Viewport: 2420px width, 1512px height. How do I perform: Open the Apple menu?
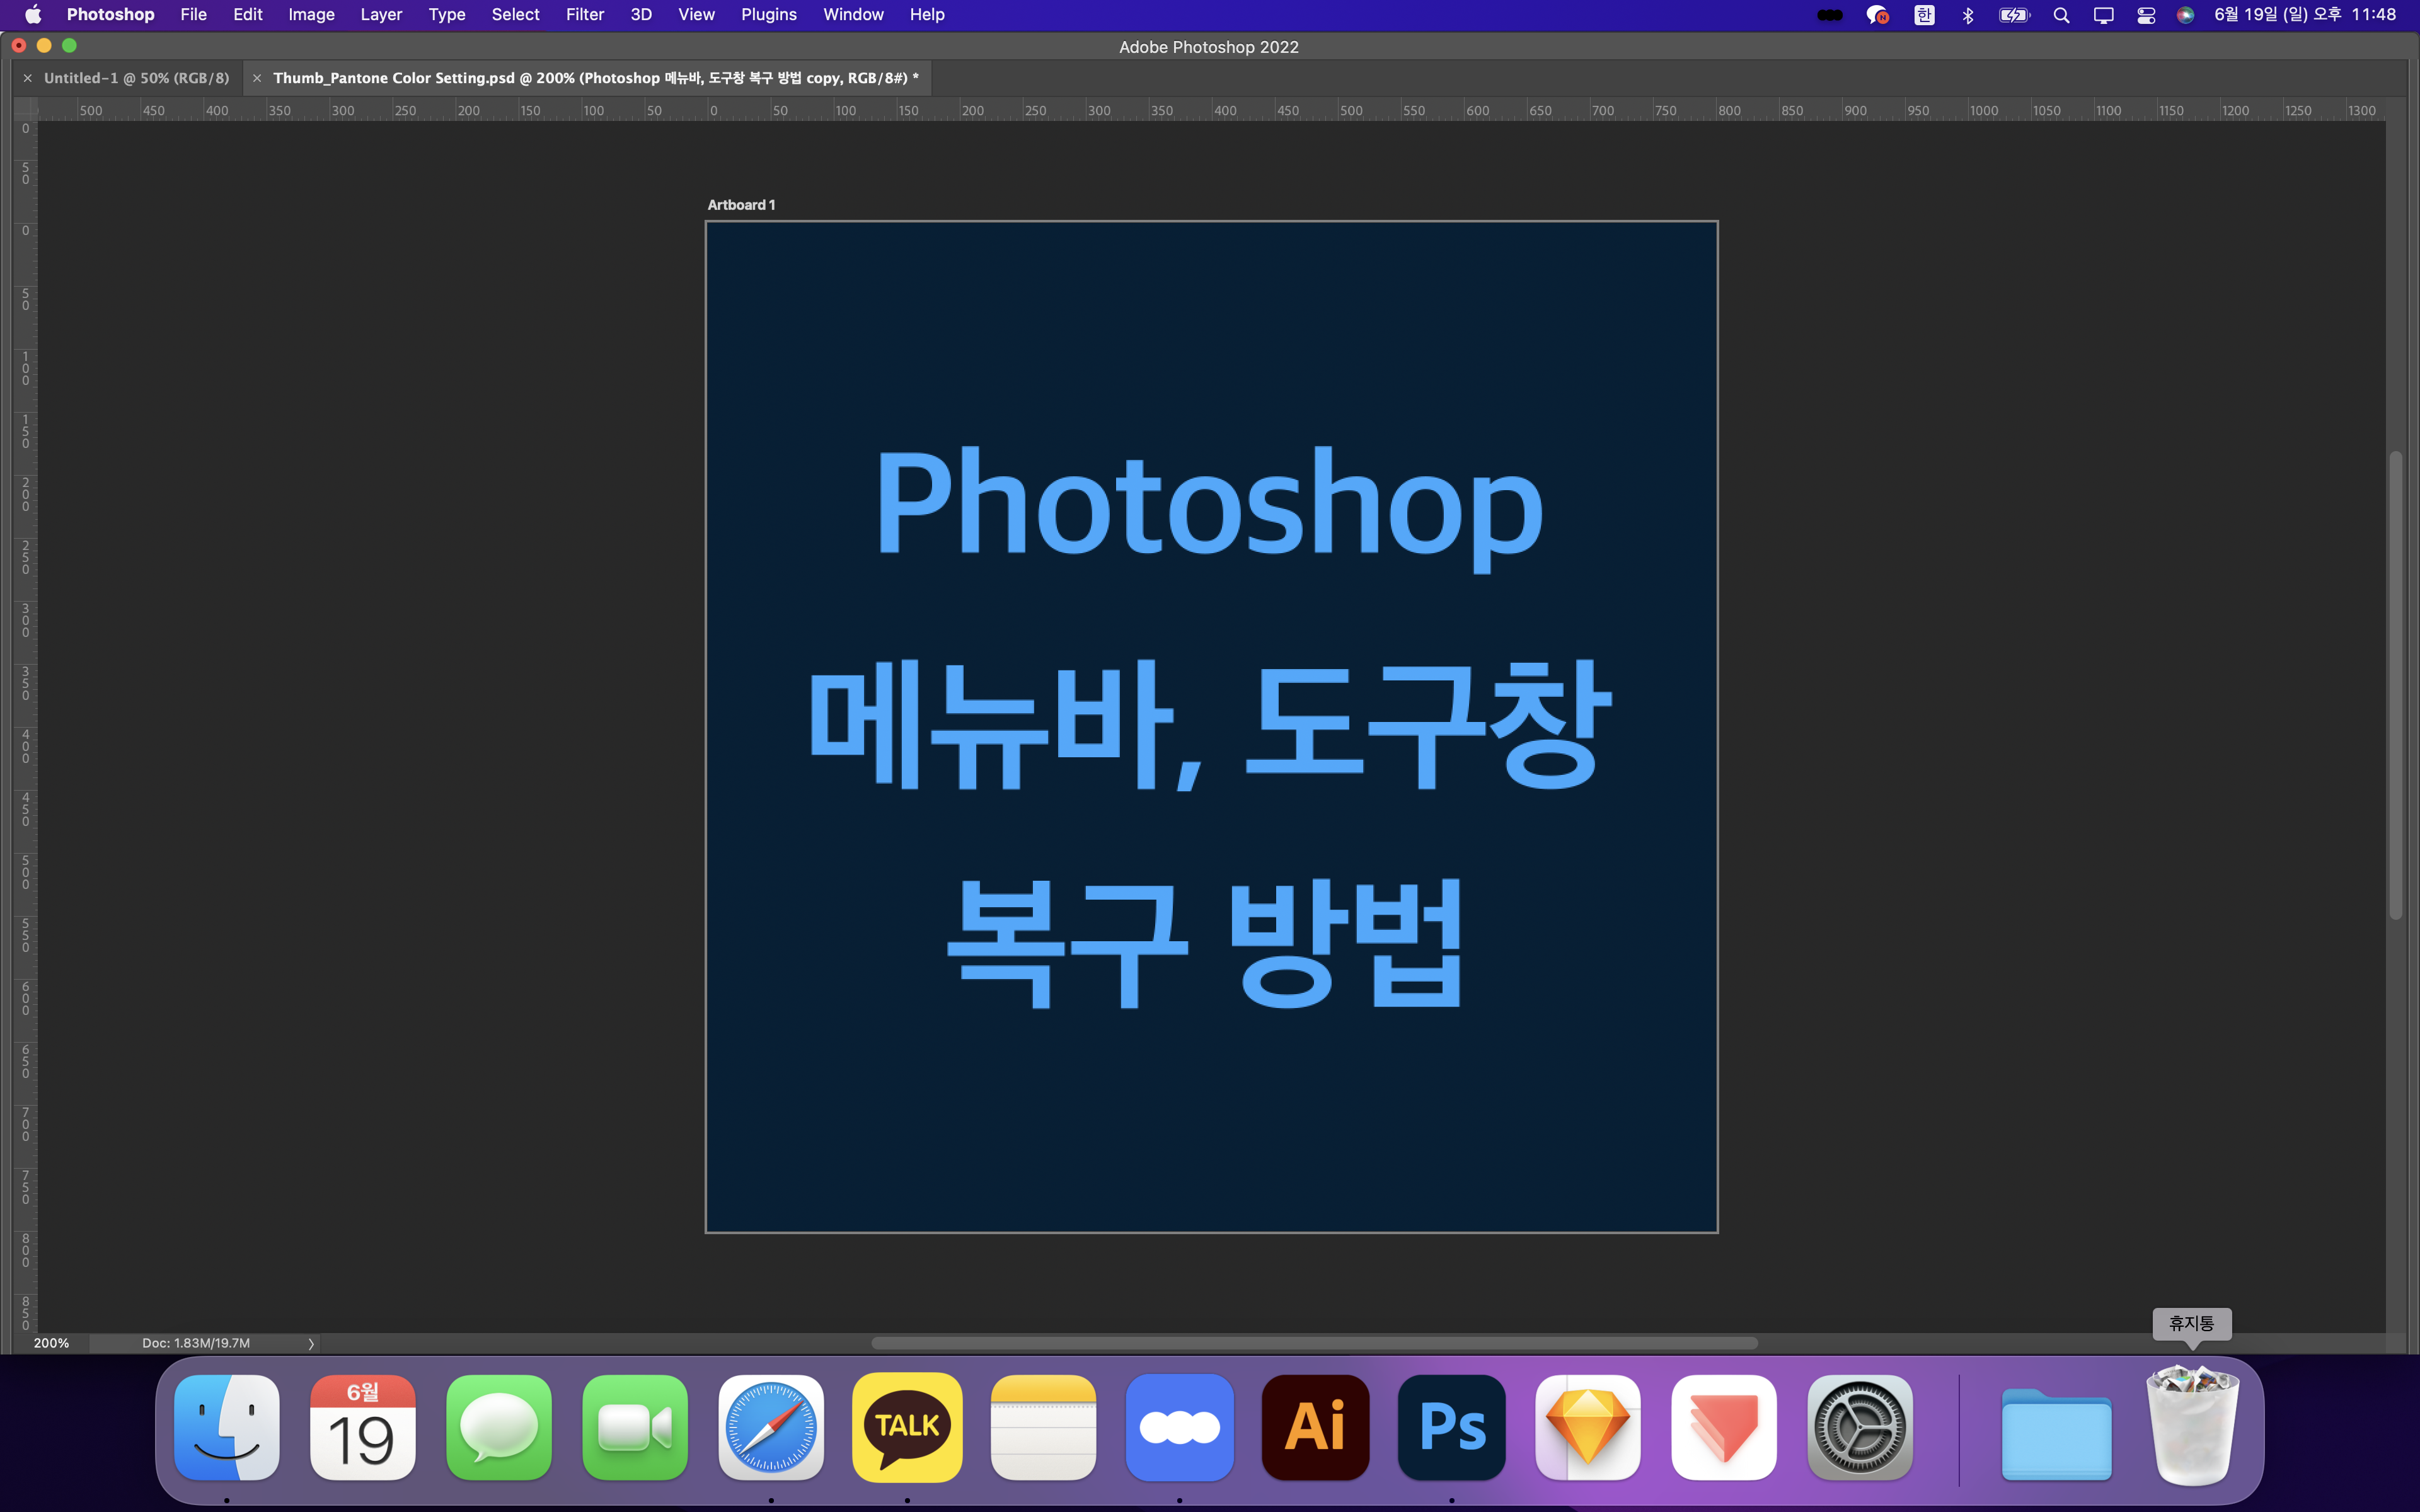pos(33,14)
